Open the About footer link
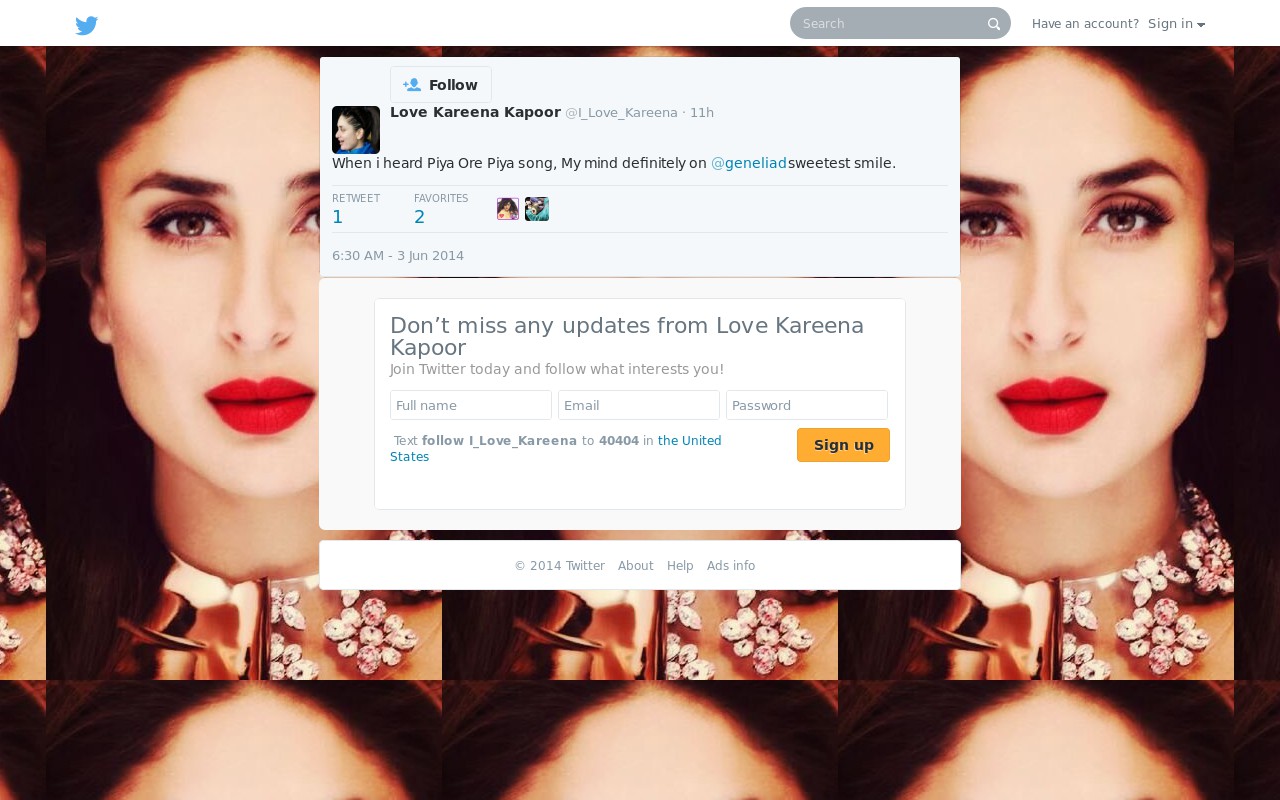 (636, 566)
